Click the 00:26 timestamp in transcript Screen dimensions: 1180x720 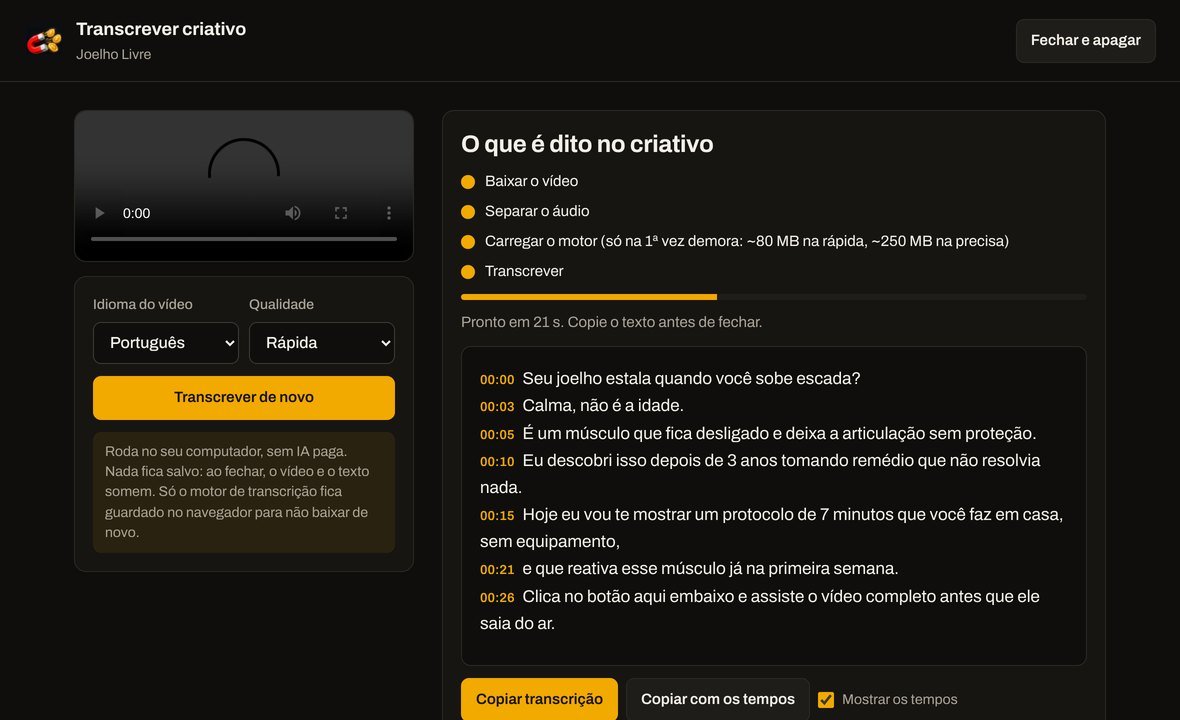point(497,597)
